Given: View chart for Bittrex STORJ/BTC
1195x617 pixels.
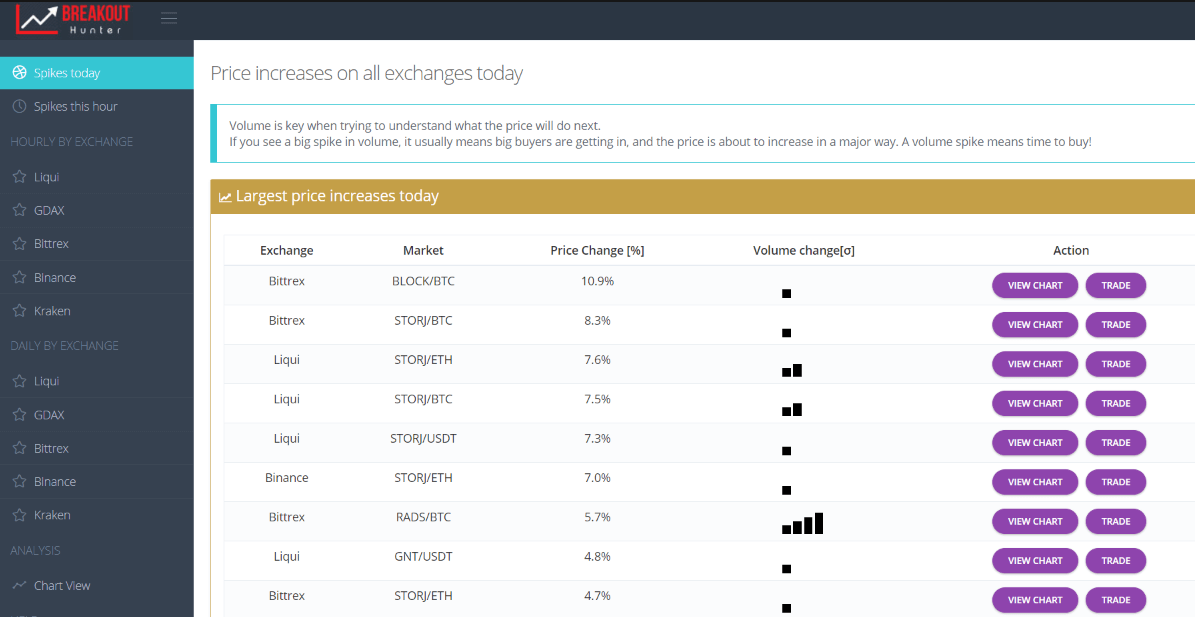Looking at the screenshot, I should point(1035,324).
